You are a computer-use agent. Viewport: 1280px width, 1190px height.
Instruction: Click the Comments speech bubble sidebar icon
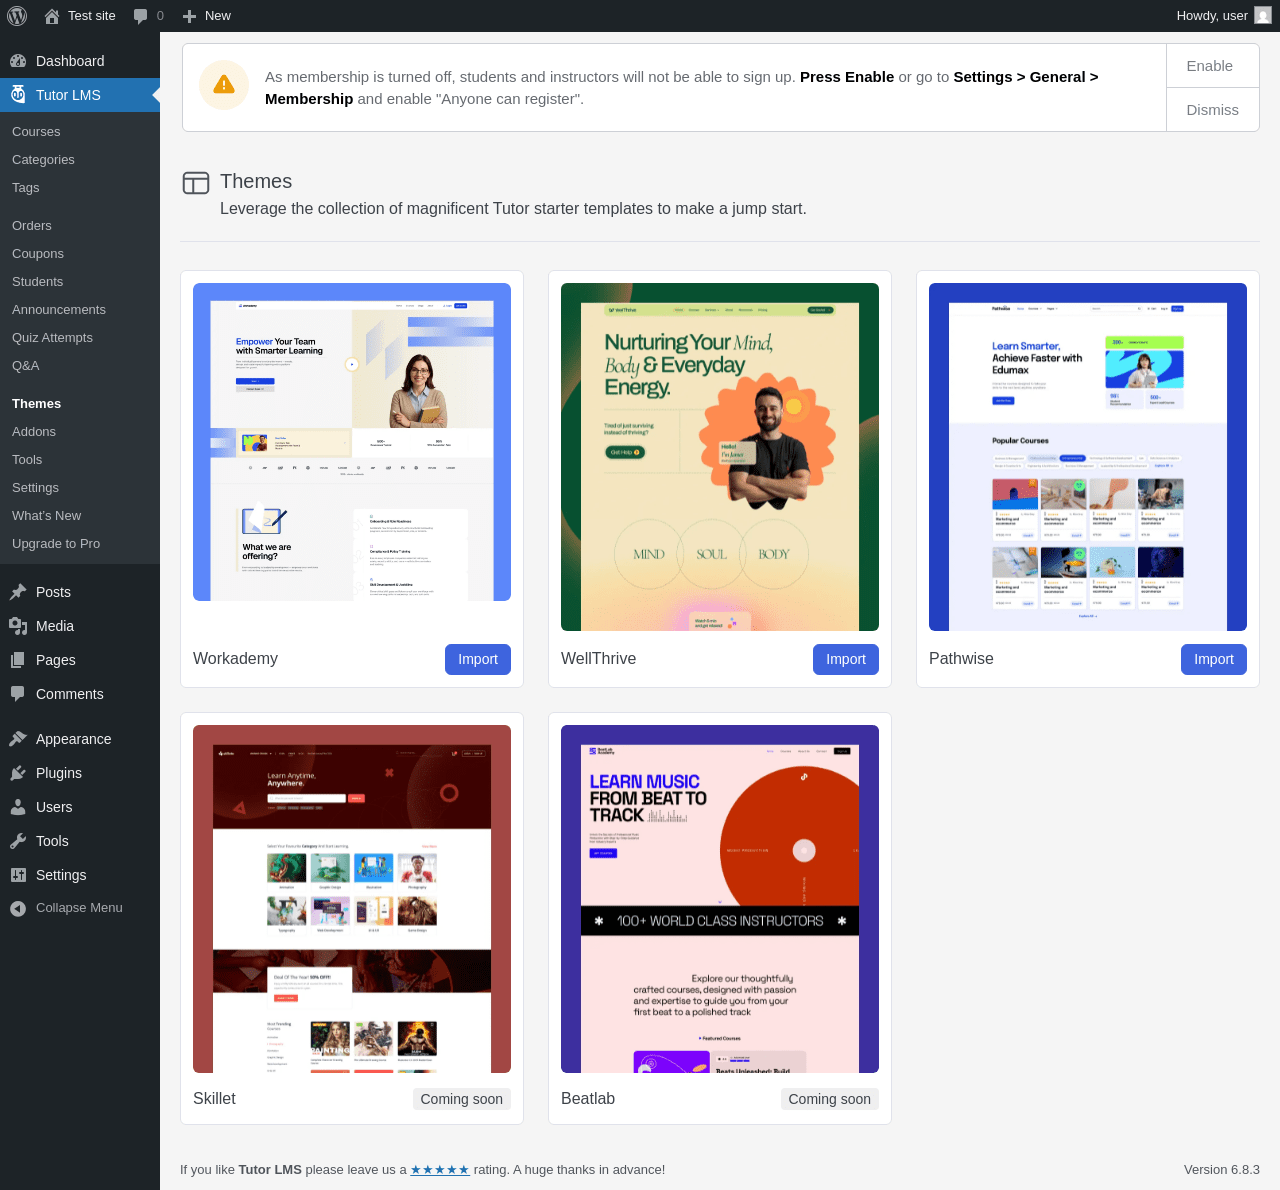point(18,694)
